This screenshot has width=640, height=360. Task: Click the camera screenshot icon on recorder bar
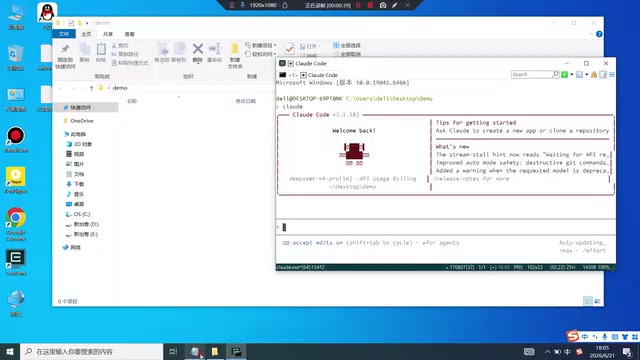[x=382, y=5]
